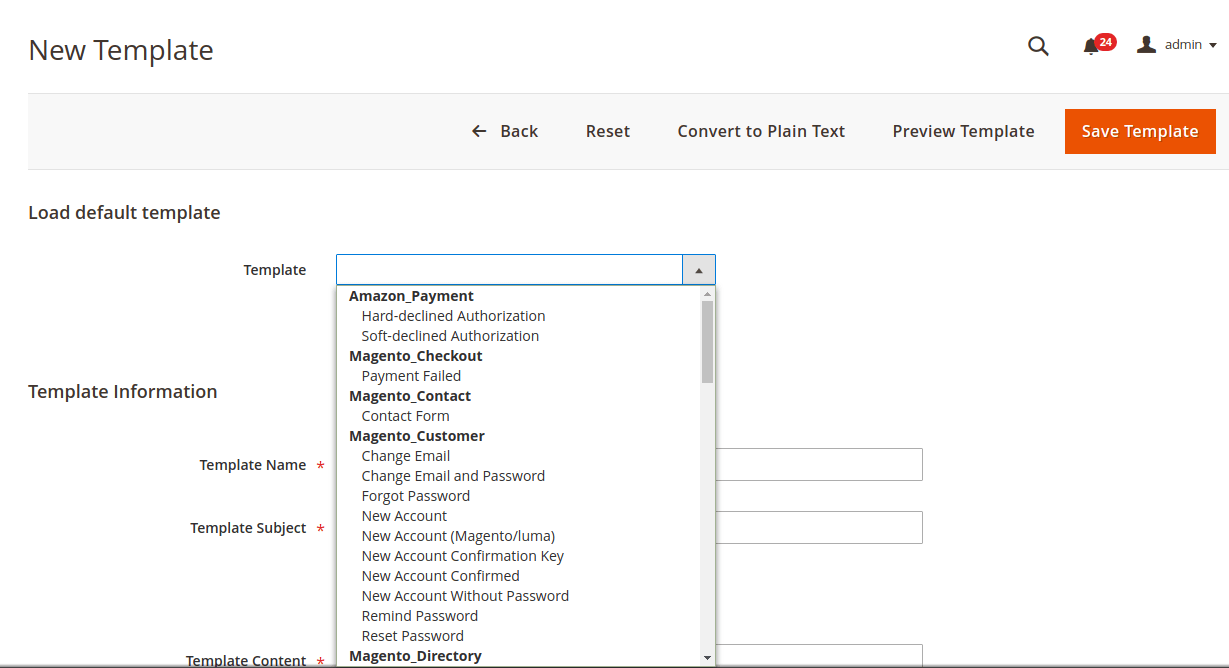
Task: Click the Magento_Customer group header
Action: [x=416, y=436]
